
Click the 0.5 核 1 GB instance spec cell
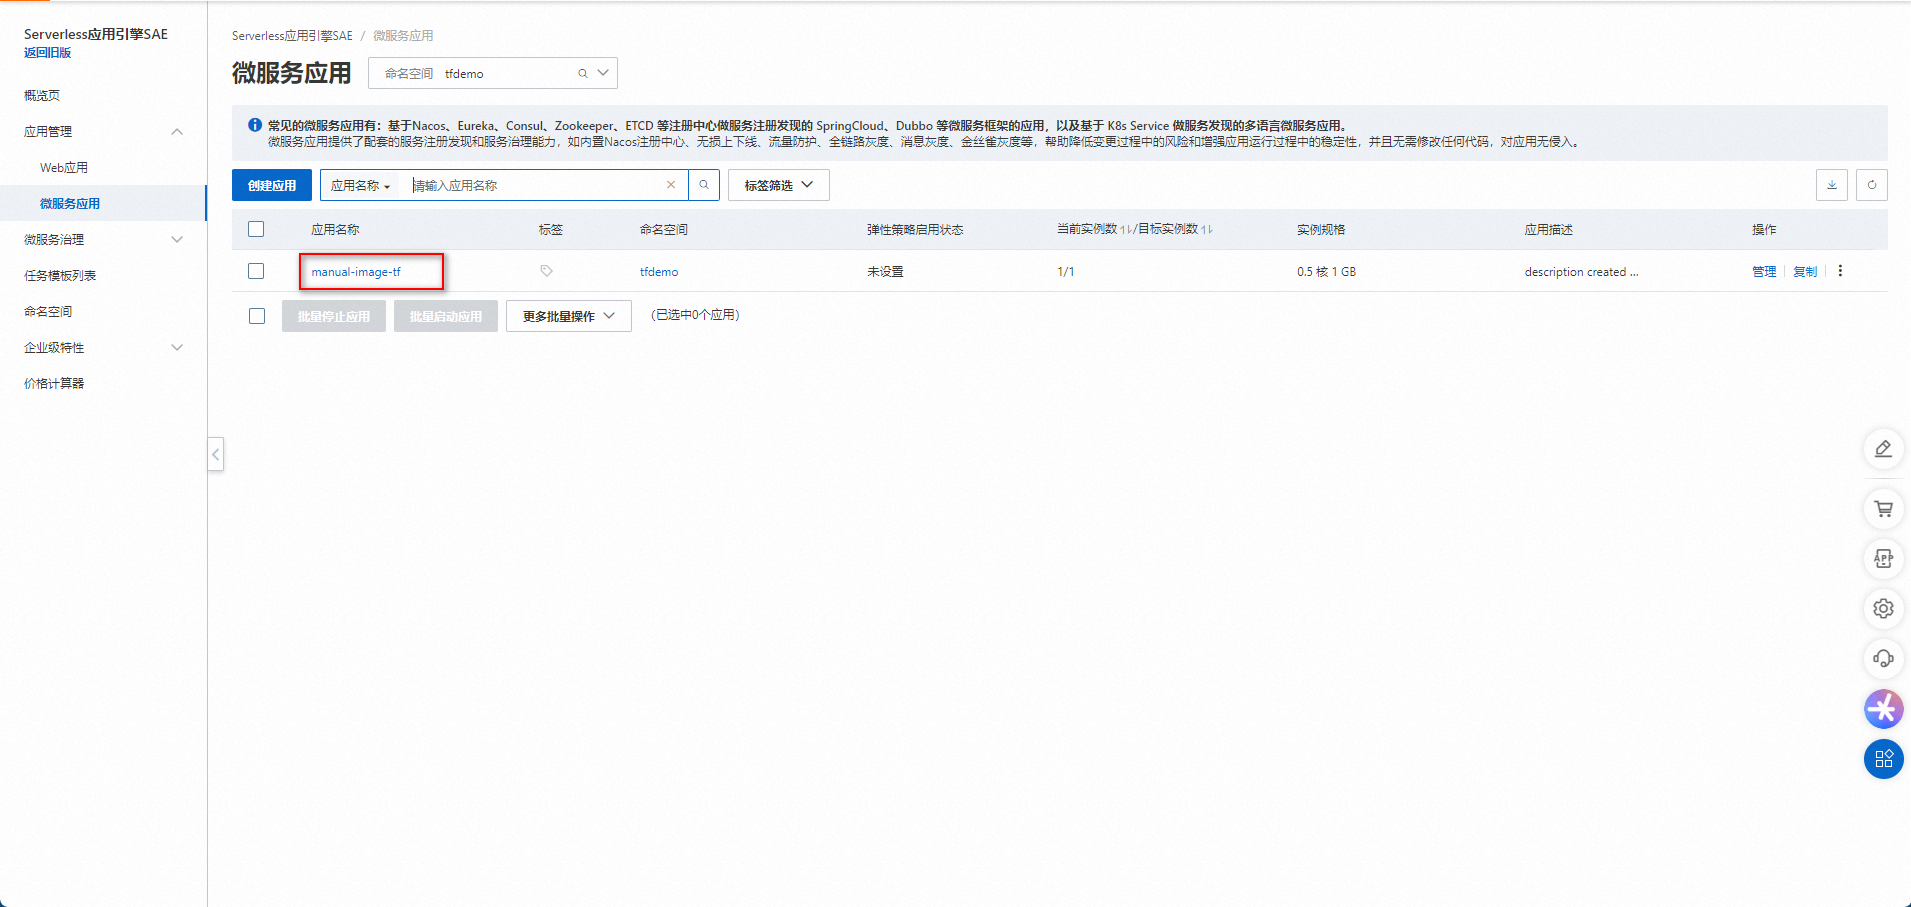1326,272
